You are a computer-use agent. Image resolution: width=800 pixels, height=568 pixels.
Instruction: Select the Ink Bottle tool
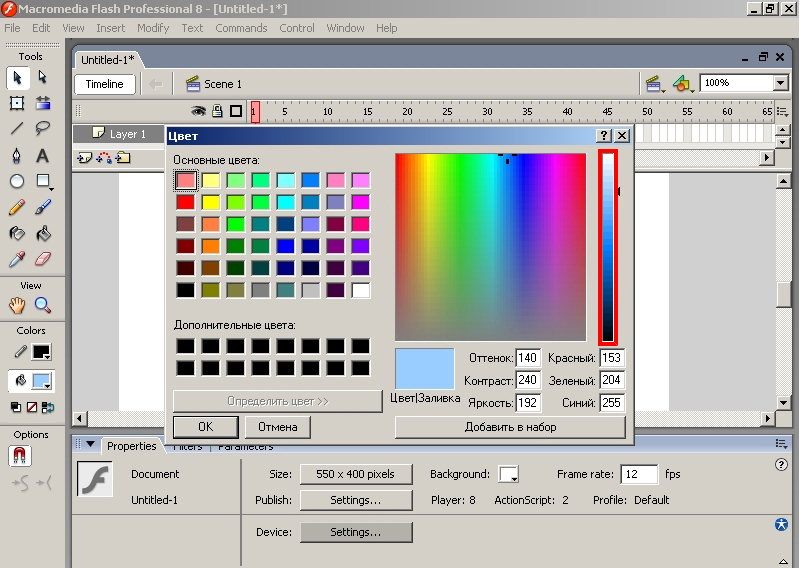coord(17,234)
